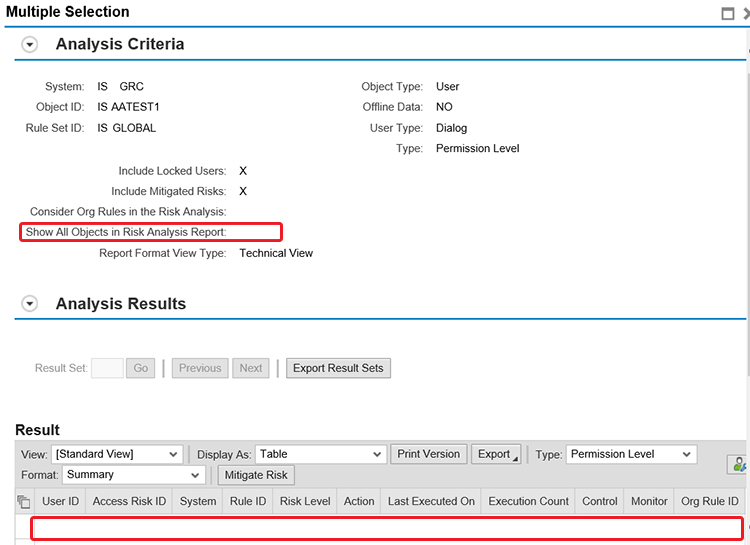
Task: Click the Export Result Sets button
Action: pyautogui.click(x=338, y=368)
